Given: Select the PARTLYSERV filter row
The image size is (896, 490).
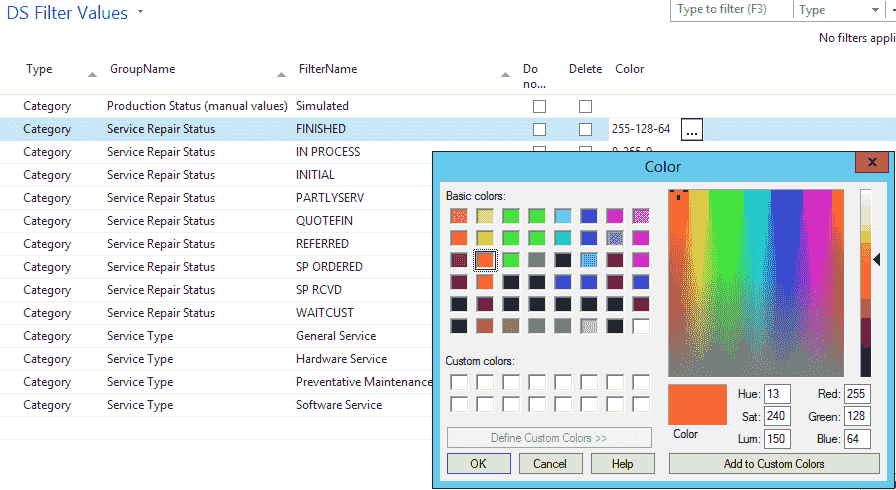Looking at the screenshot, I should [x=330, y=198].
